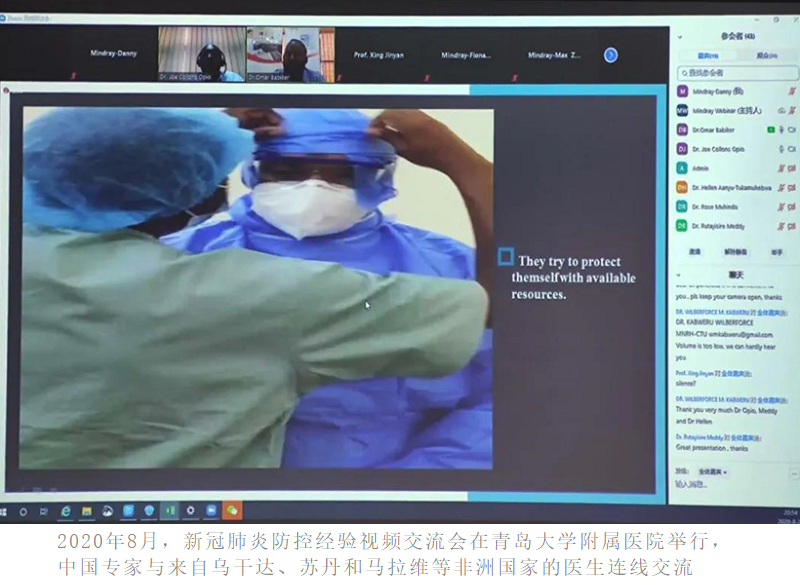
Task: Click the Invite button below participants list
Action: pyautogui.click(x=694, y=252)
